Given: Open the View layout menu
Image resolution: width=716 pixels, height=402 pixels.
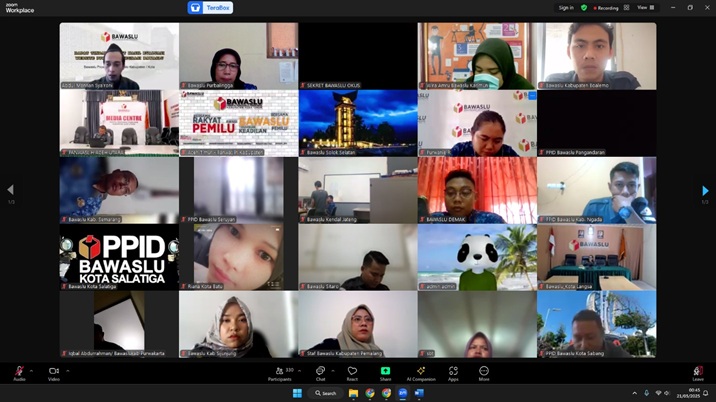Looking at the screenshot, I should click(646, 8).
